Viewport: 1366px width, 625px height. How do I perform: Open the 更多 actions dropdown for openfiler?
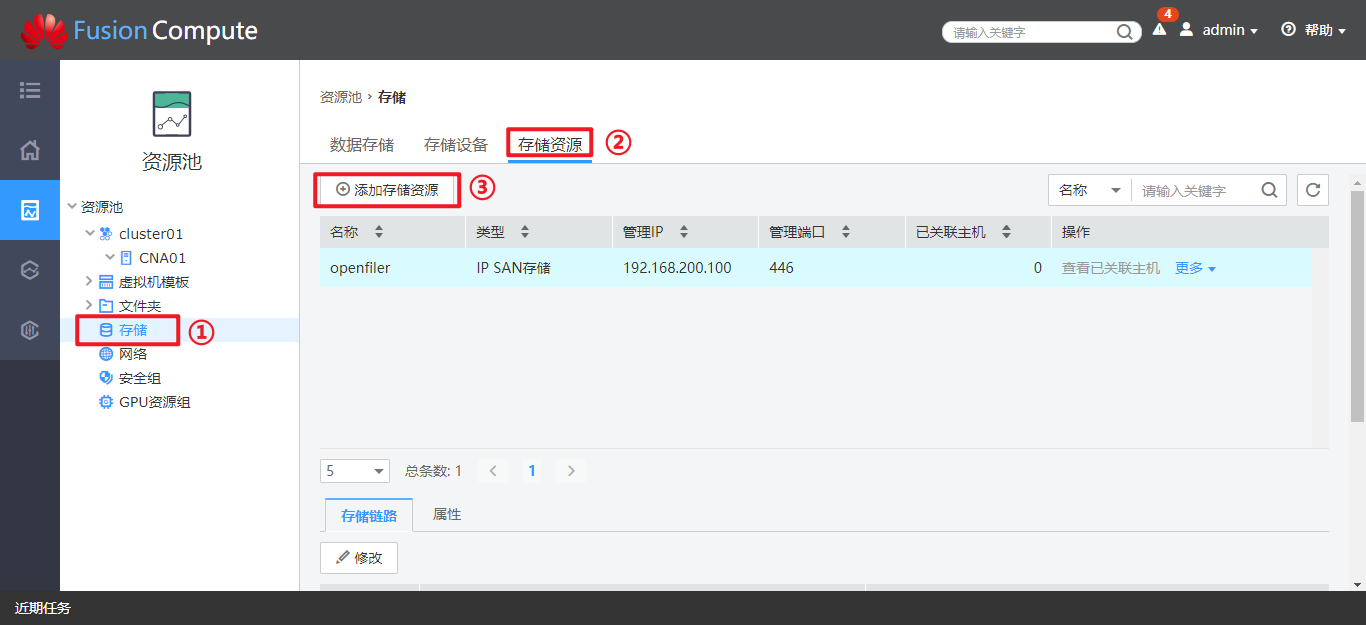[1195, 268]
